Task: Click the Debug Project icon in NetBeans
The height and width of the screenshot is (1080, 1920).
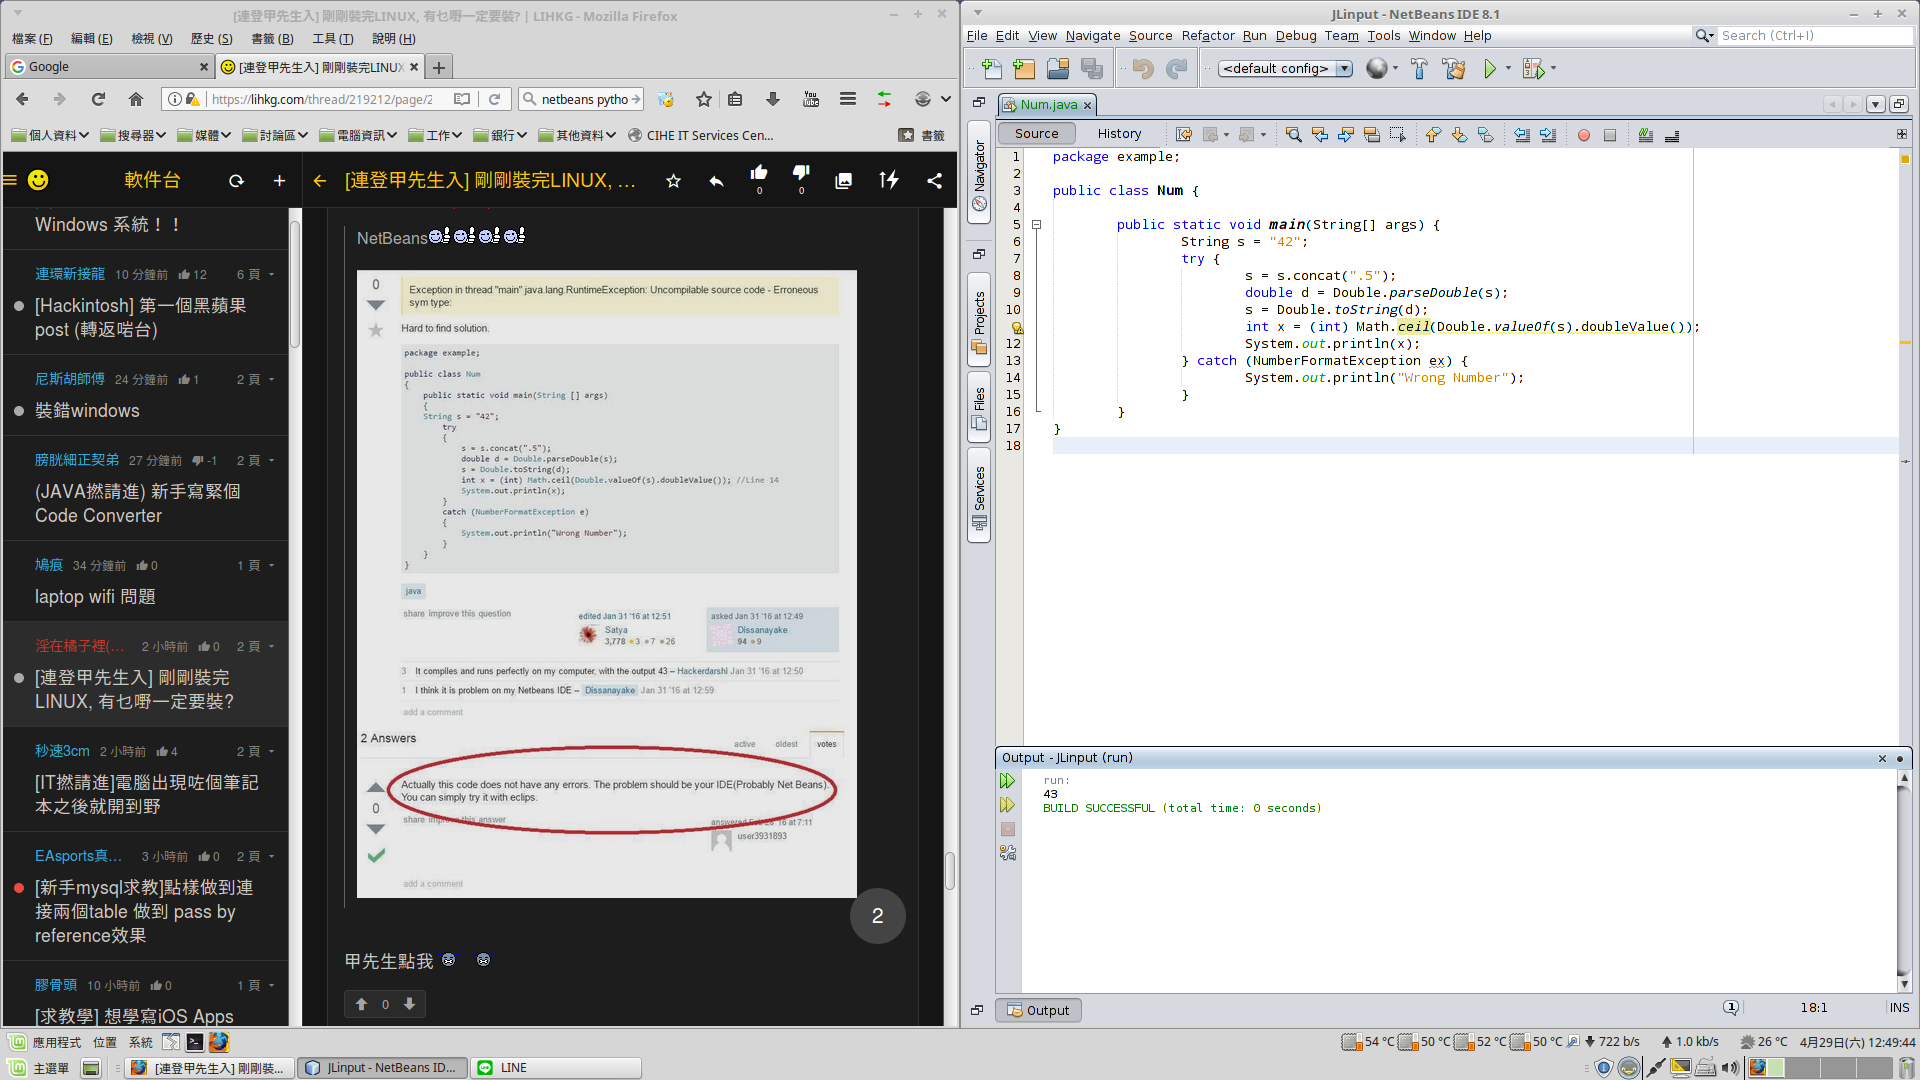Action: (1533, 69)
